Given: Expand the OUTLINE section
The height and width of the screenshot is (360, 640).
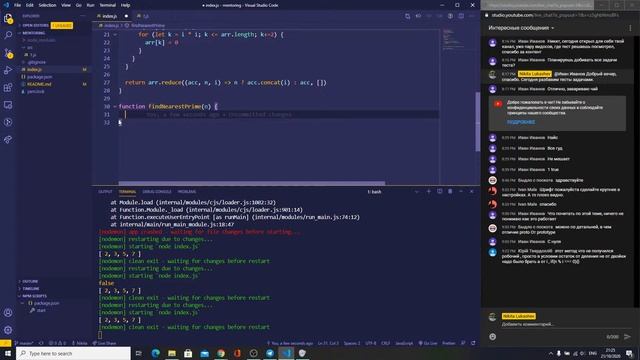Looking at the screenshot, I should 29,282.
